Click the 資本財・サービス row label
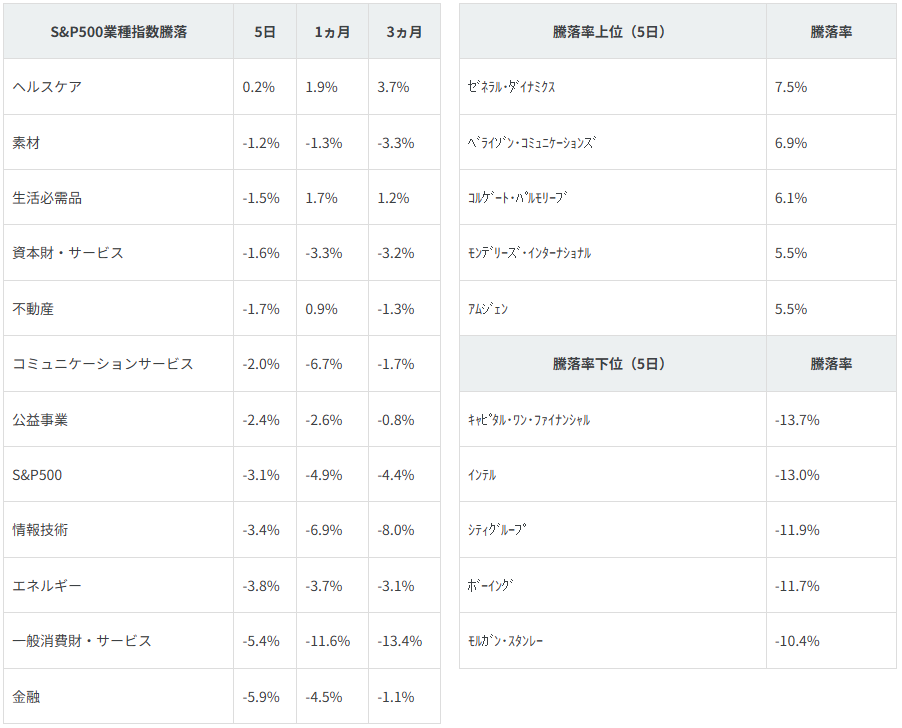902x728 pixels. 68,253
